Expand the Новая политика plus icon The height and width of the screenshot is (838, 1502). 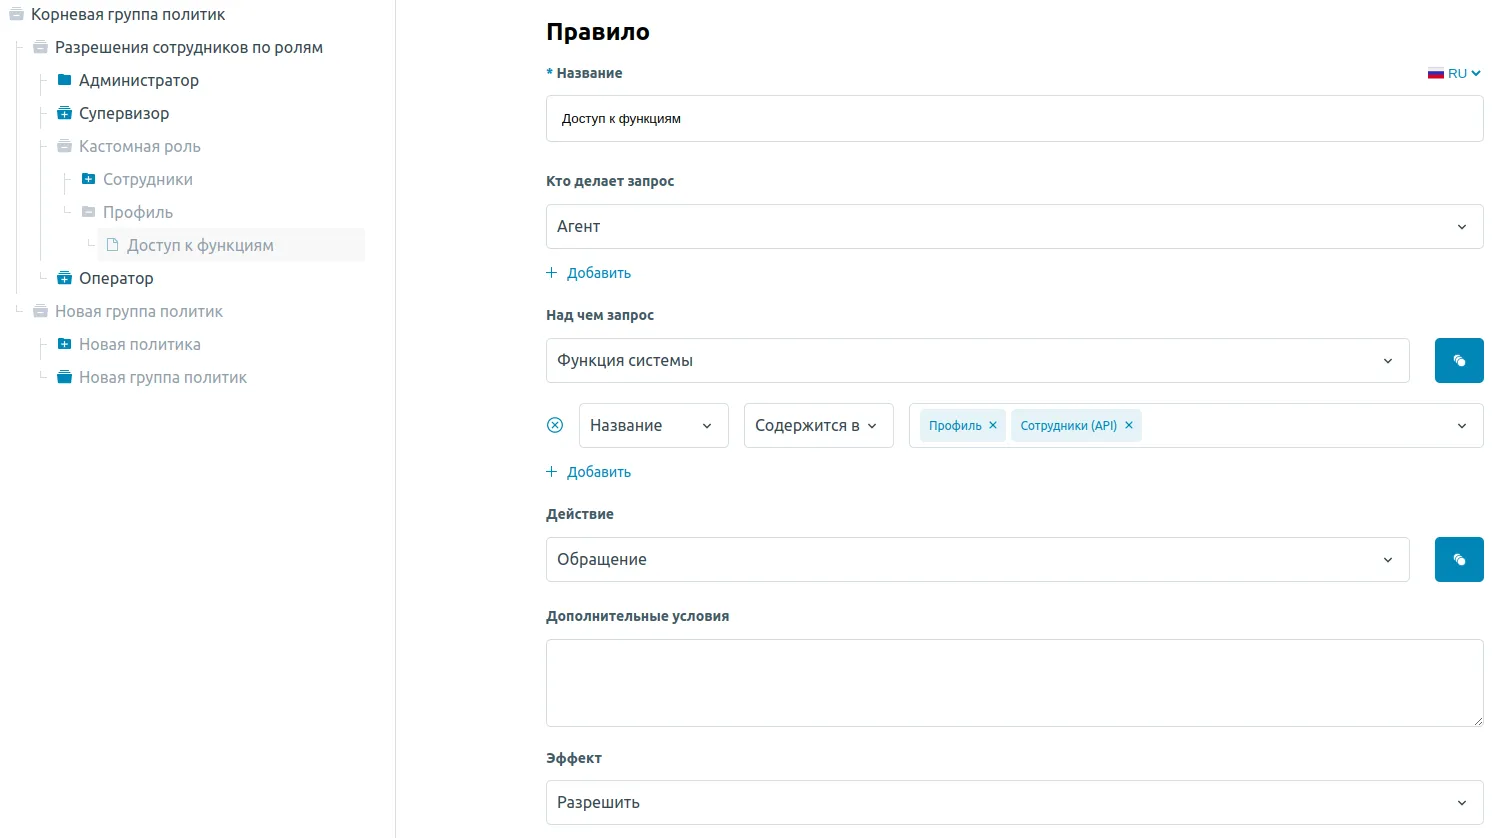pos(64,344)
